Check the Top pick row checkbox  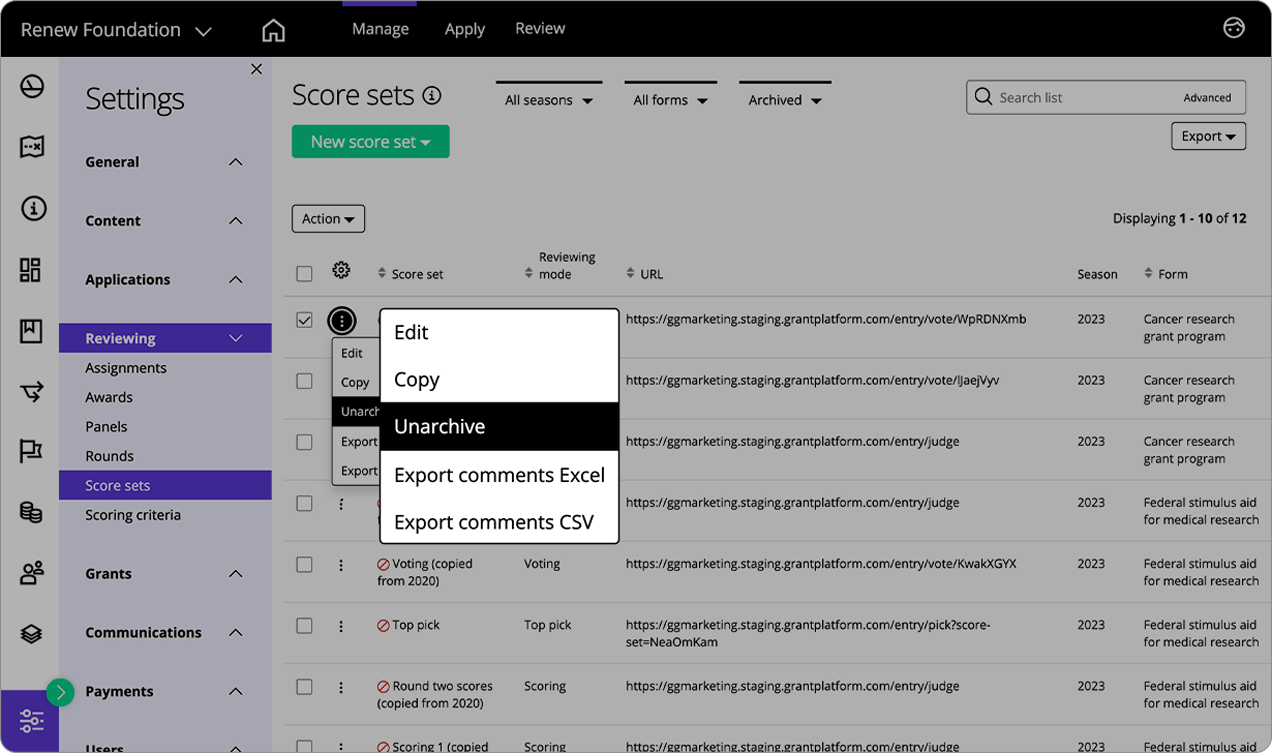(305, 626)
